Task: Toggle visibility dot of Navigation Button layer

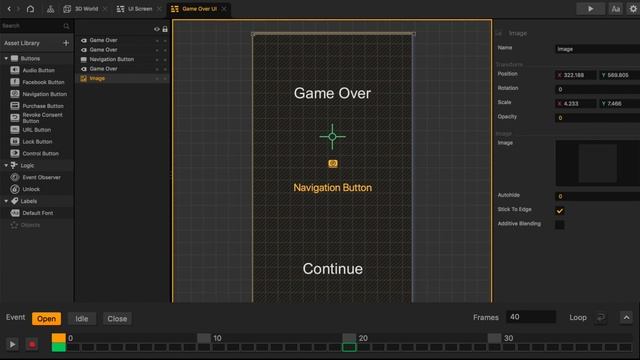Action: coord(157,60)
